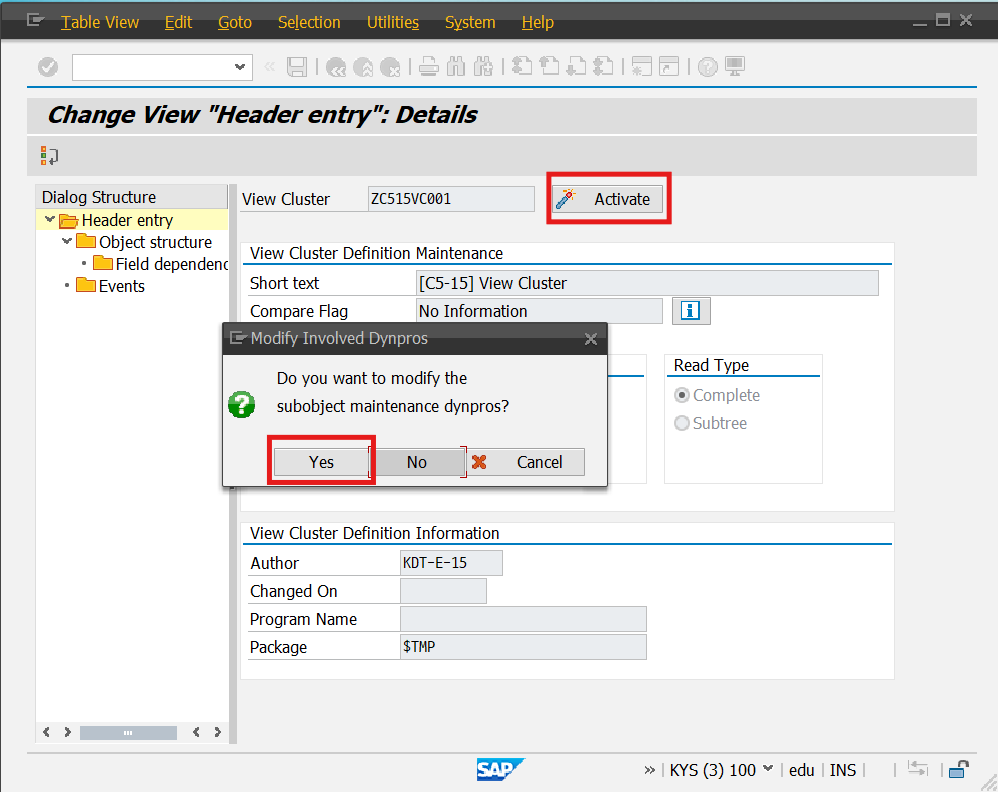Click the Enter checkmark icon in toolbar
The width and height of the screenshot is (998, 792).
point(48,67)
